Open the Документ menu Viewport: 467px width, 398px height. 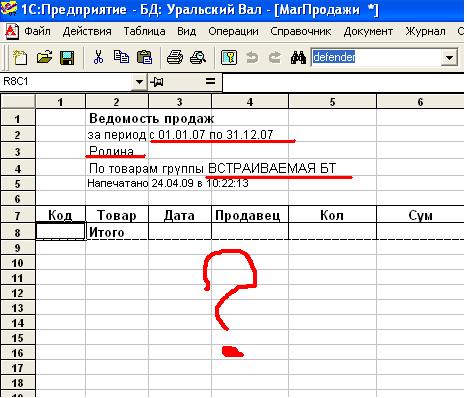368,31
